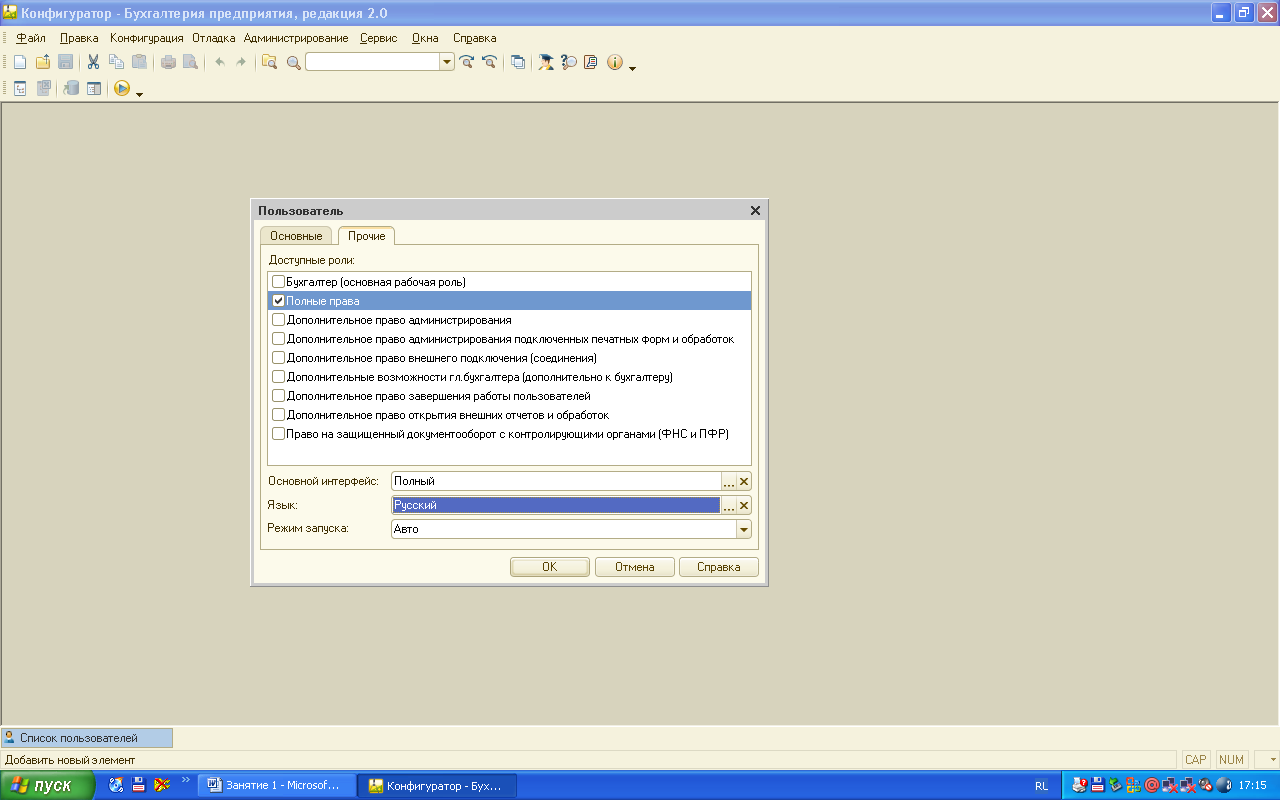Click the Save diskette icon

coord(65,62)
